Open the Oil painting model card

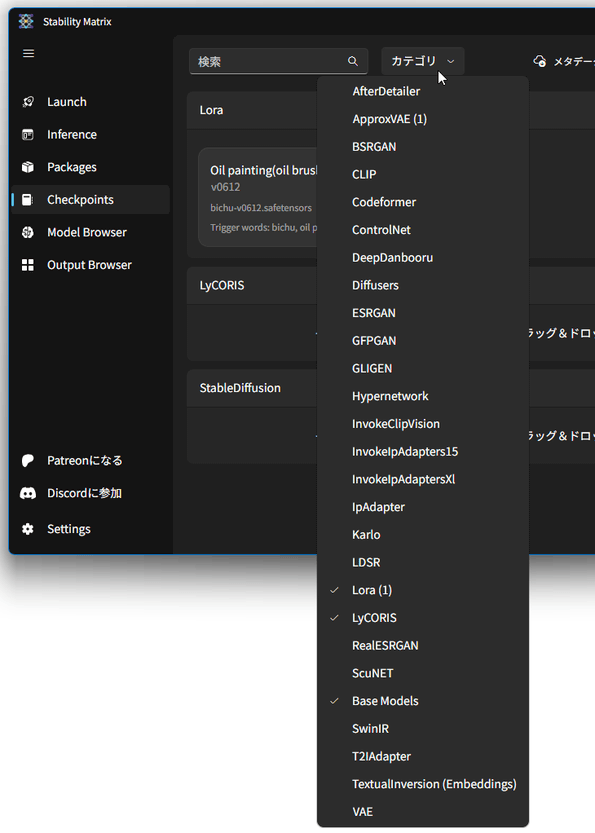(x=258, y=197)
